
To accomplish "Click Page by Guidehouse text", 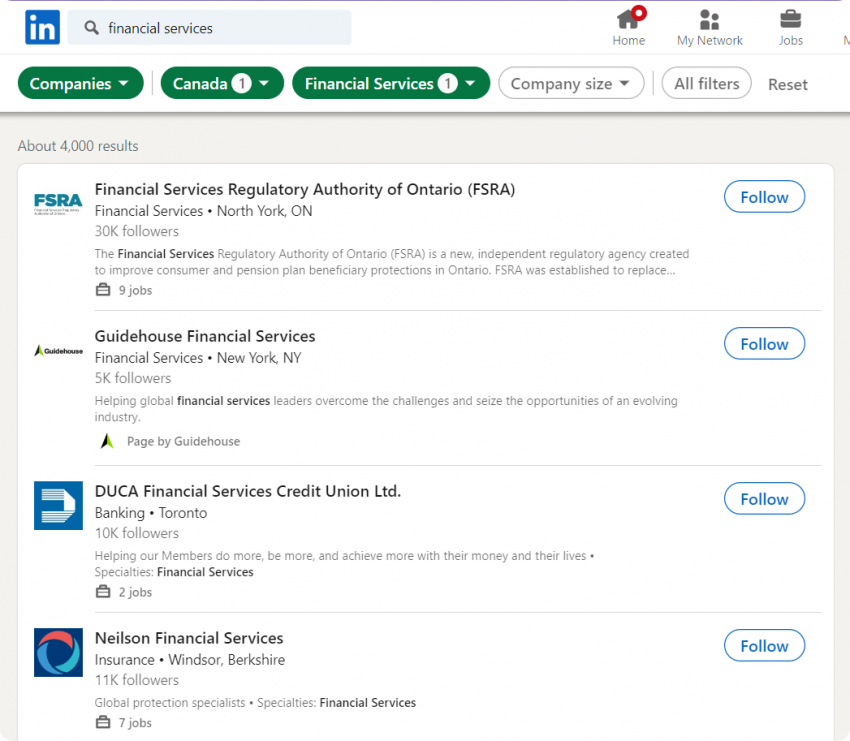I will pos(183,441).
